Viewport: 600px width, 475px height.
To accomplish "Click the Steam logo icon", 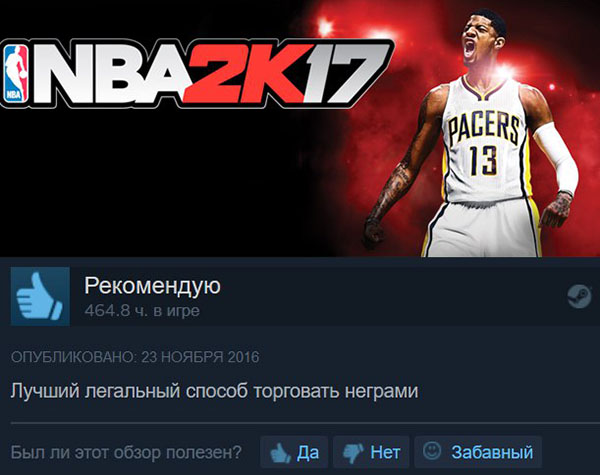I will click(x=579, y=296).
